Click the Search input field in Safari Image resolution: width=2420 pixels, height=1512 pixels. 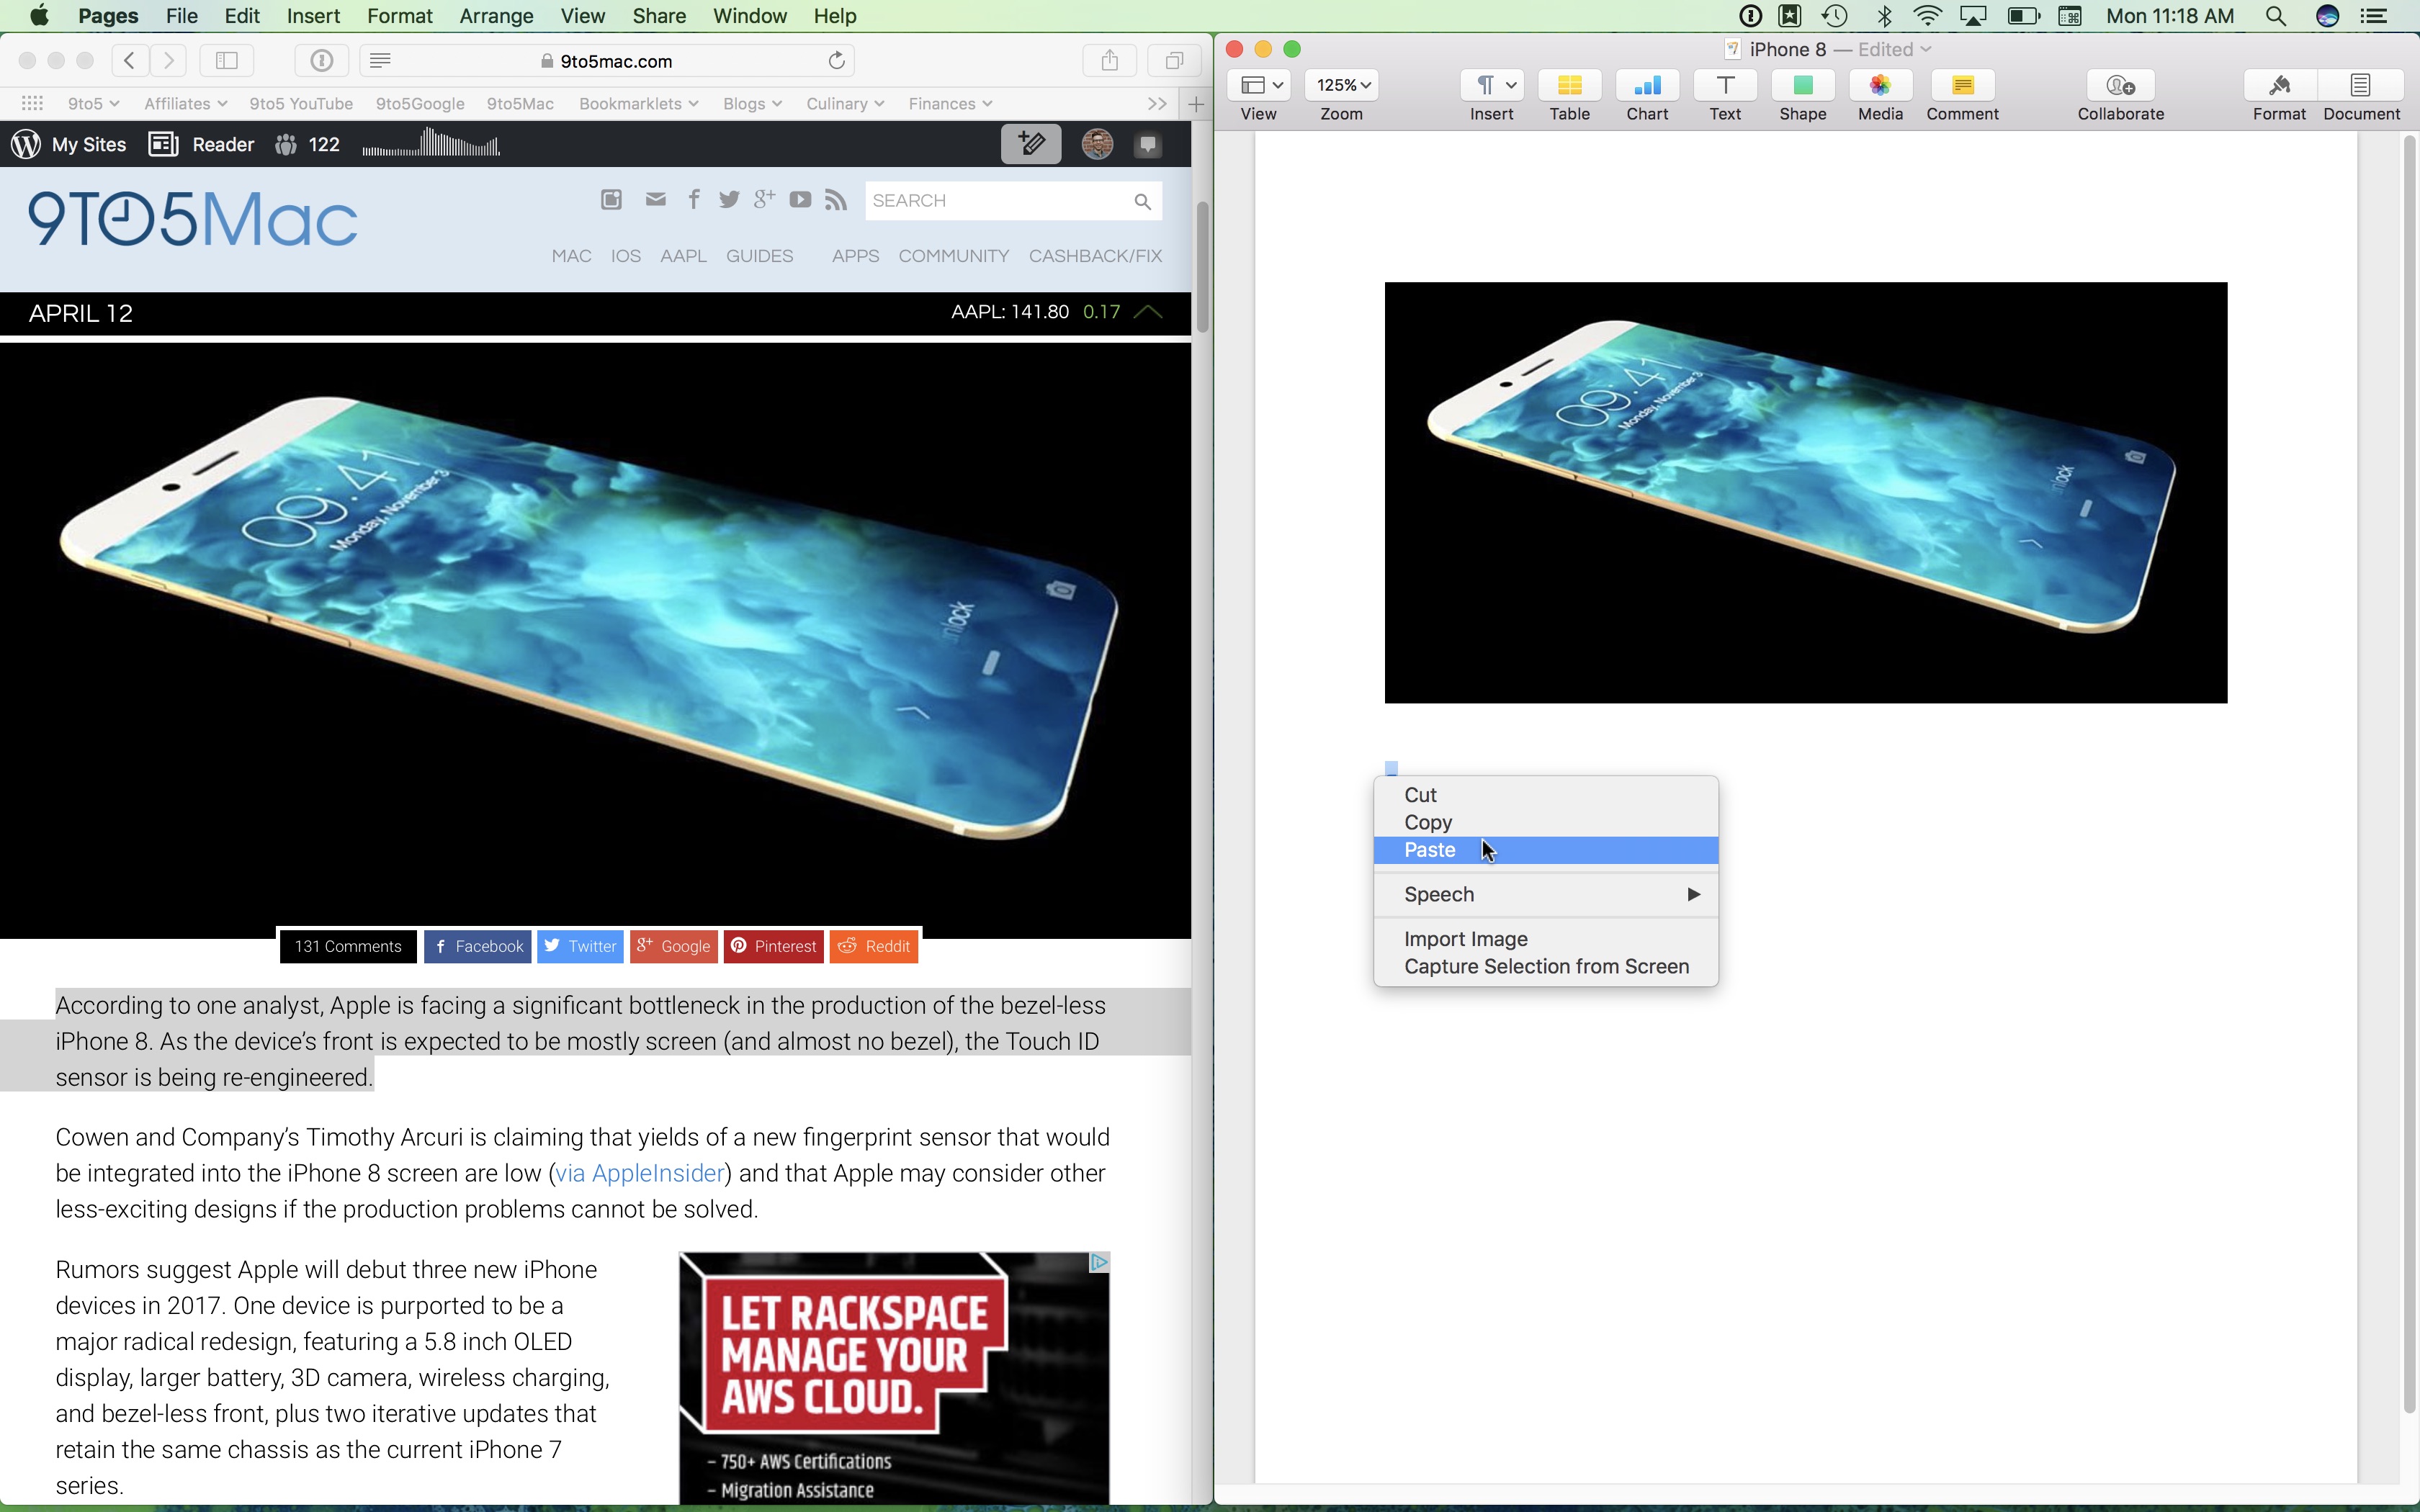pyautogui.click(x=1002, y=199)
